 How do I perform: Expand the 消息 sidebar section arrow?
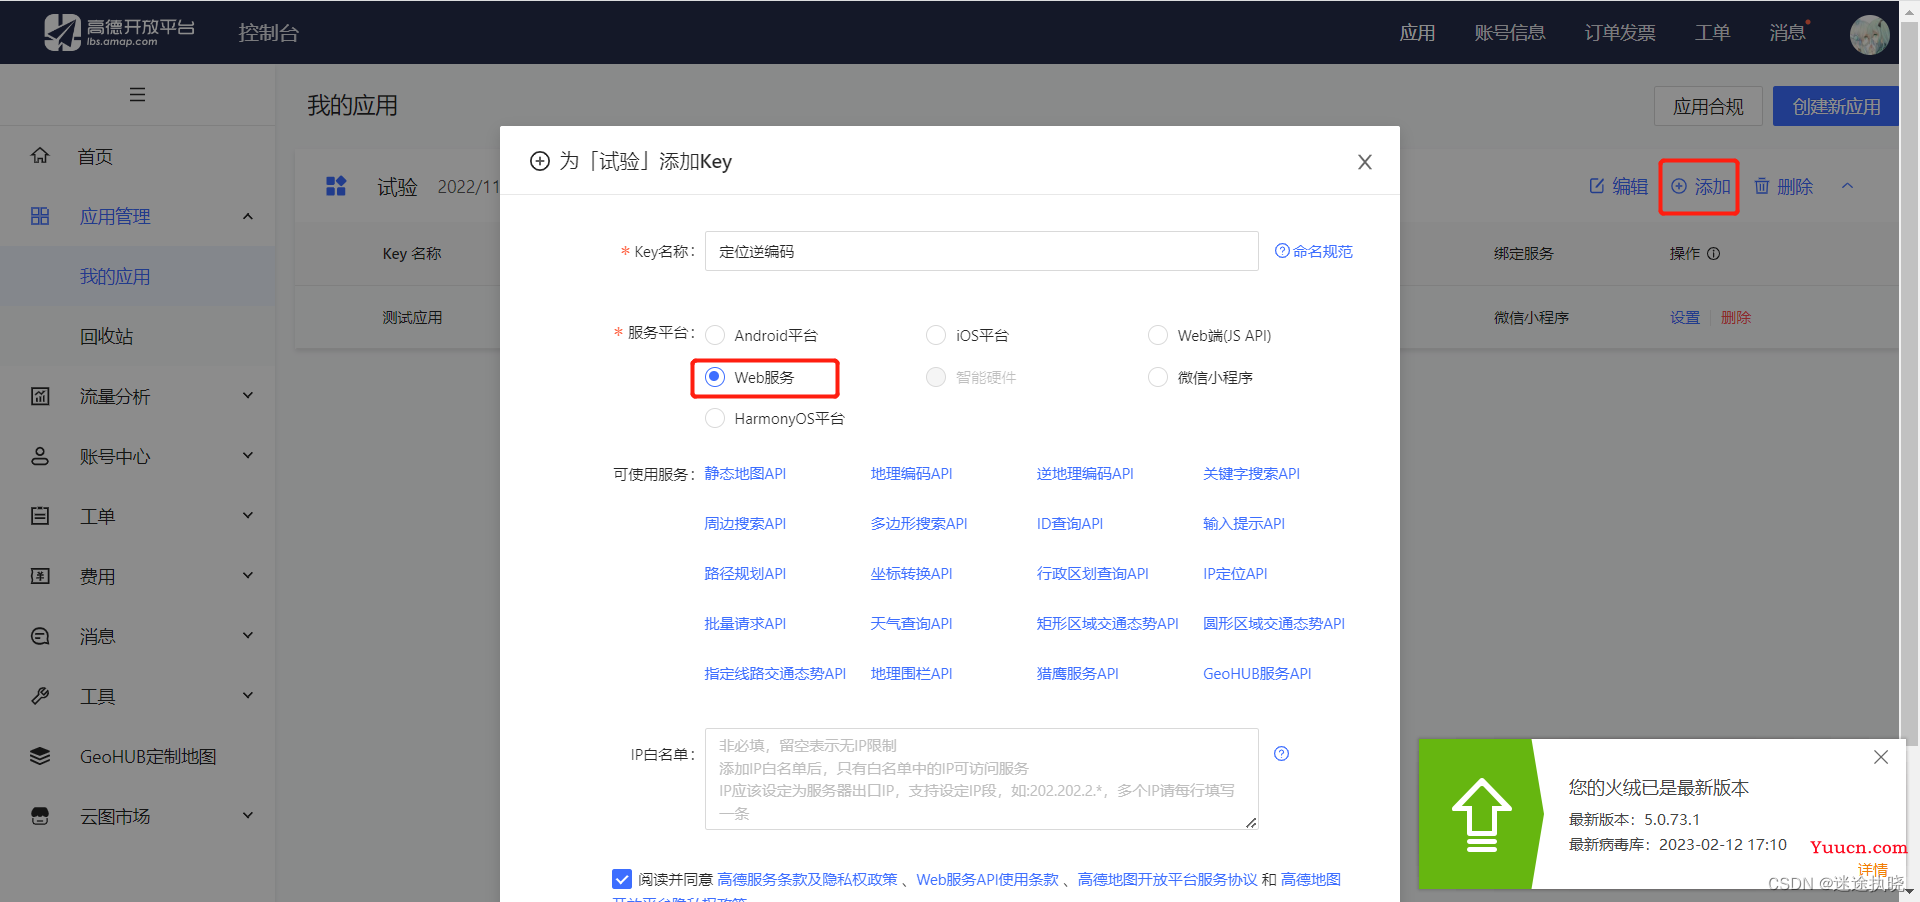click(x=248, y=636)
